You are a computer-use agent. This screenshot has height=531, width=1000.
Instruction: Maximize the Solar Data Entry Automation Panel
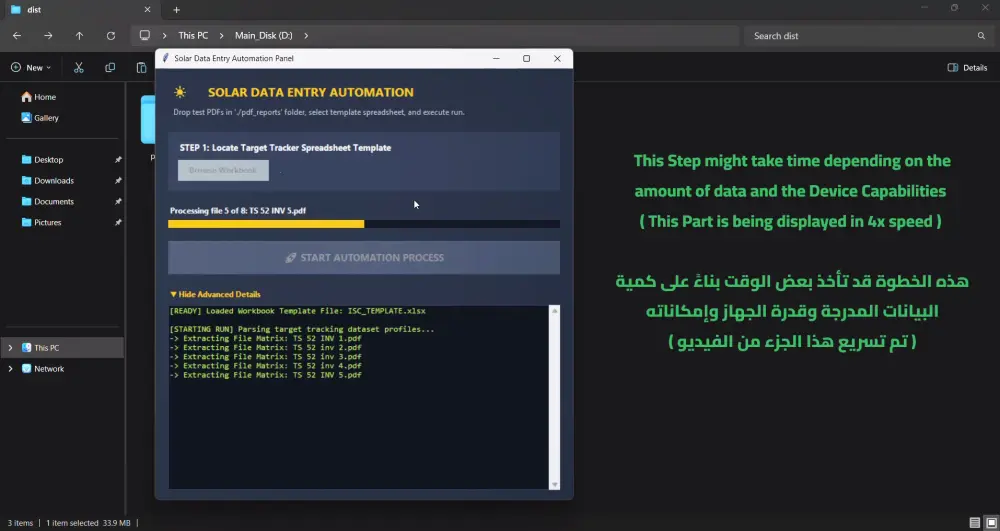point(526,59)
